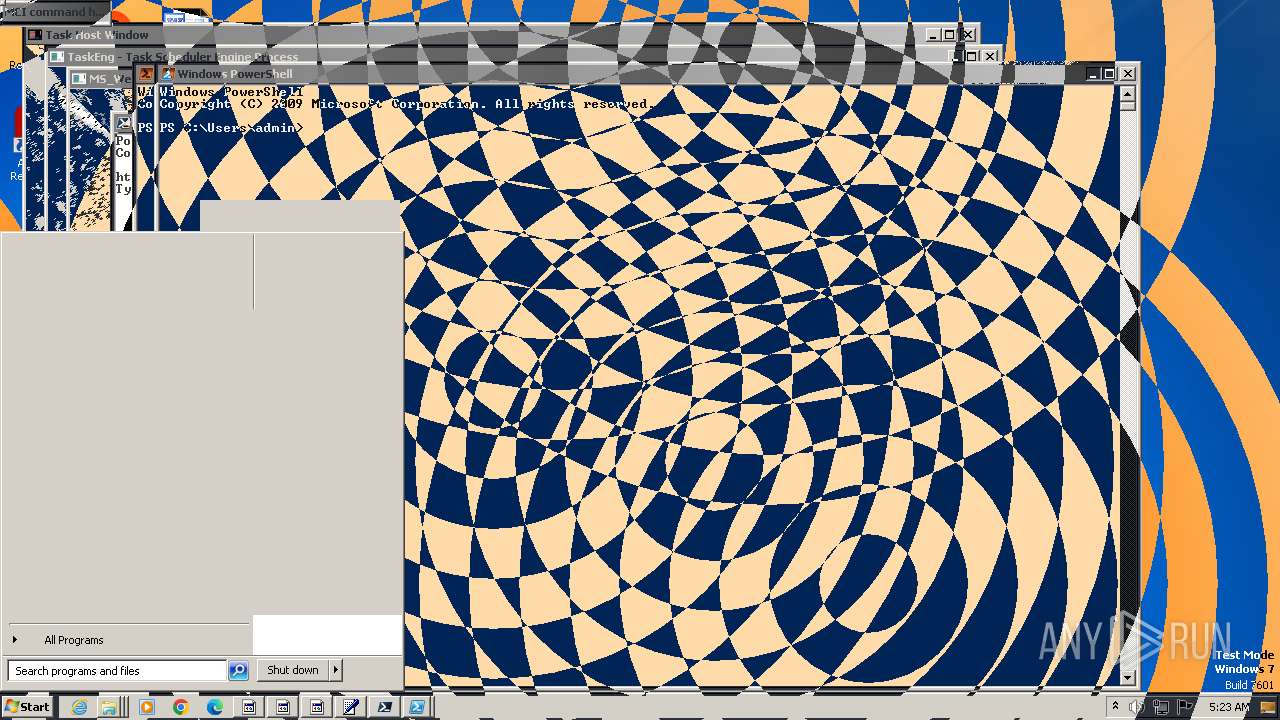Click the 'Windows PowerShell' title bar text
The image size is (1280, 720).
(235, 74)
